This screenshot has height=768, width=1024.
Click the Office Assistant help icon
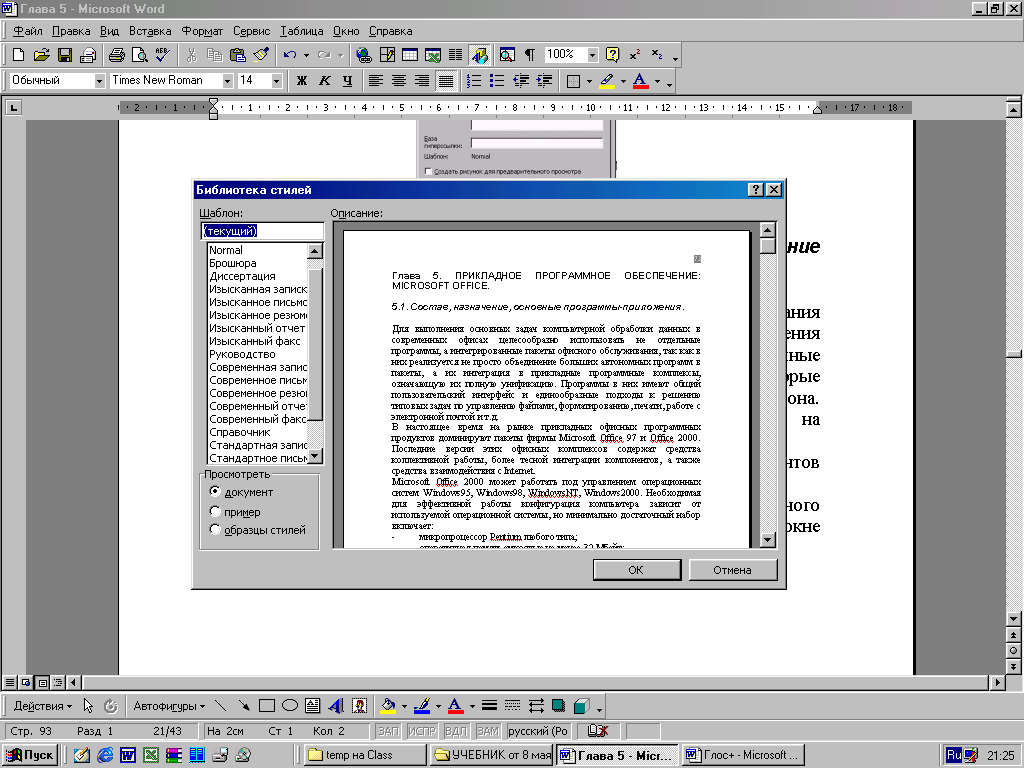(x=612, y=55)
